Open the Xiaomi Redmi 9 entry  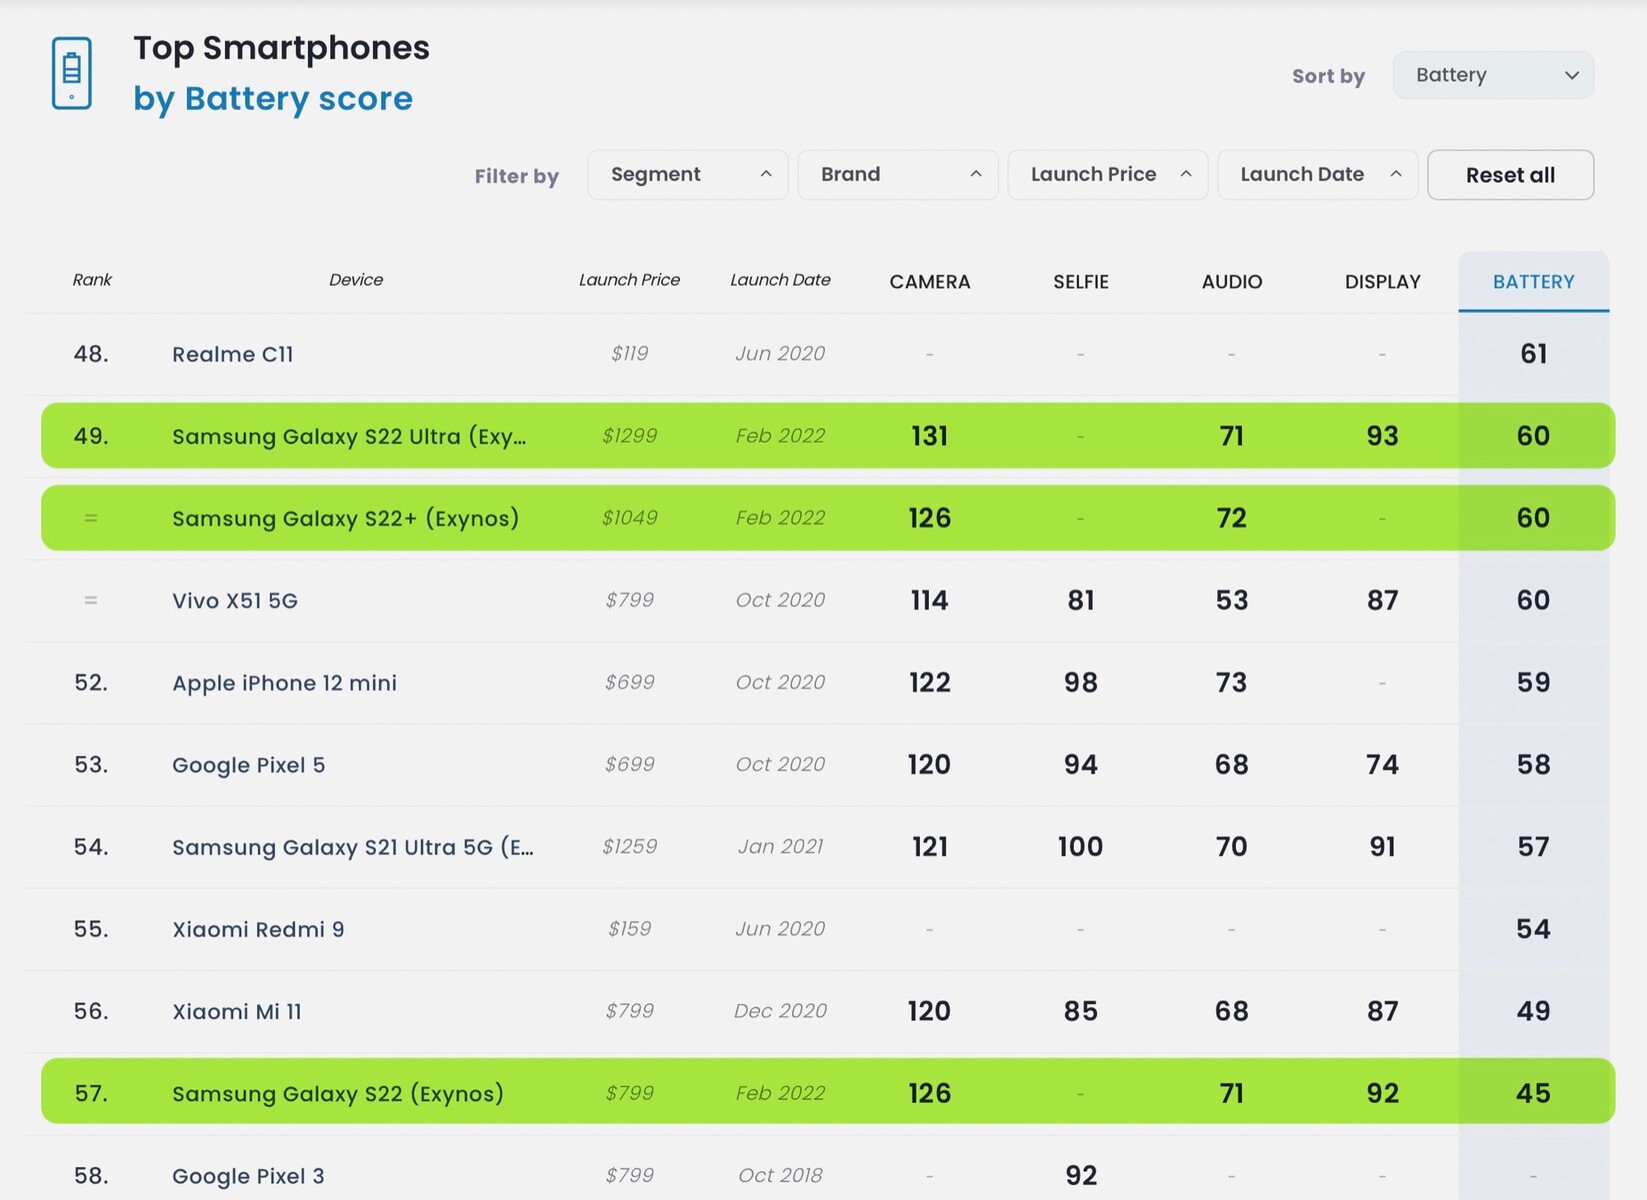point(258,929)
